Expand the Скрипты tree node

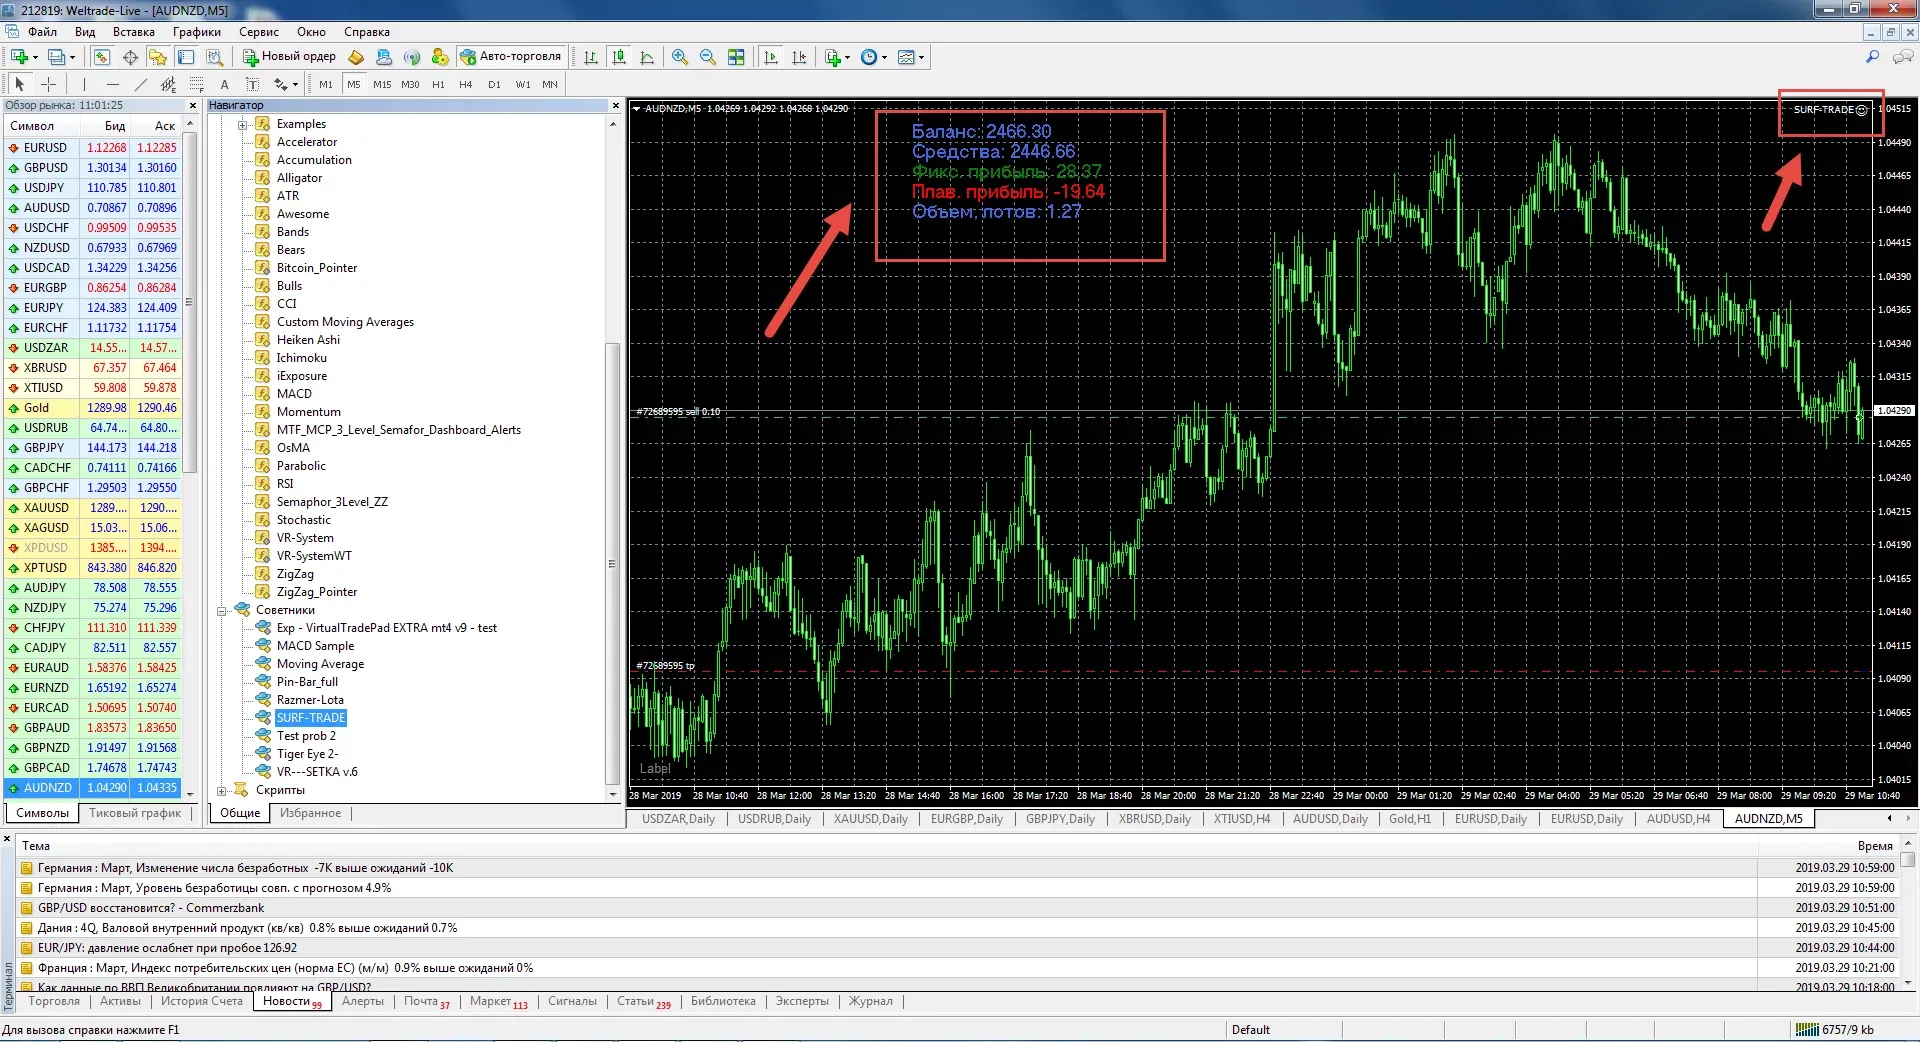click(222, 790)
